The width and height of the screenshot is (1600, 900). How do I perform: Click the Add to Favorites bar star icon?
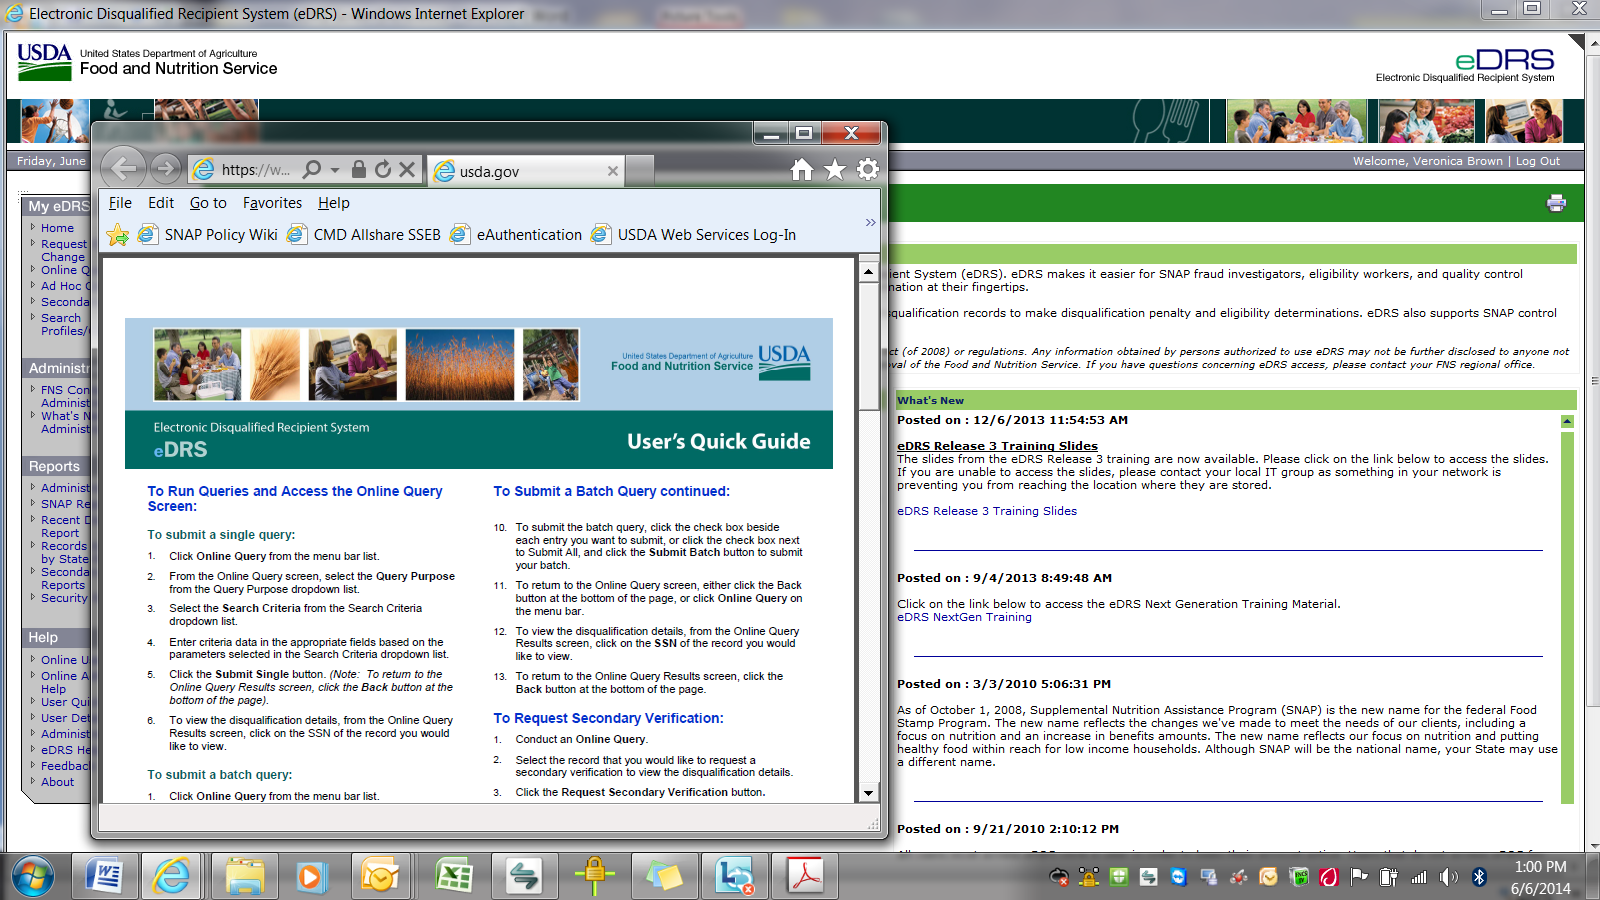[118, 235]
